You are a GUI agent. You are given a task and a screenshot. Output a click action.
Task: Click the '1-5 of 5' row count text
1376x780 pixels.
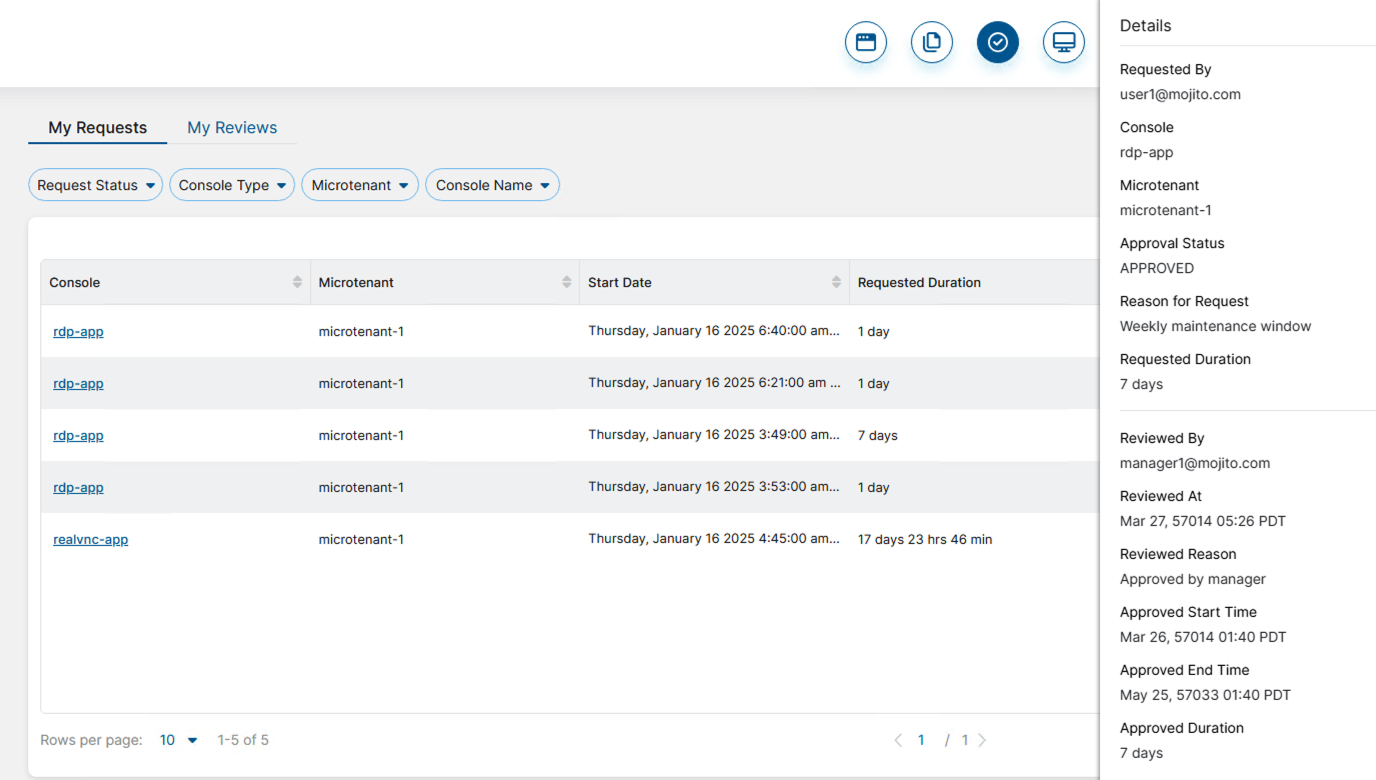click(x=243, y=740)
